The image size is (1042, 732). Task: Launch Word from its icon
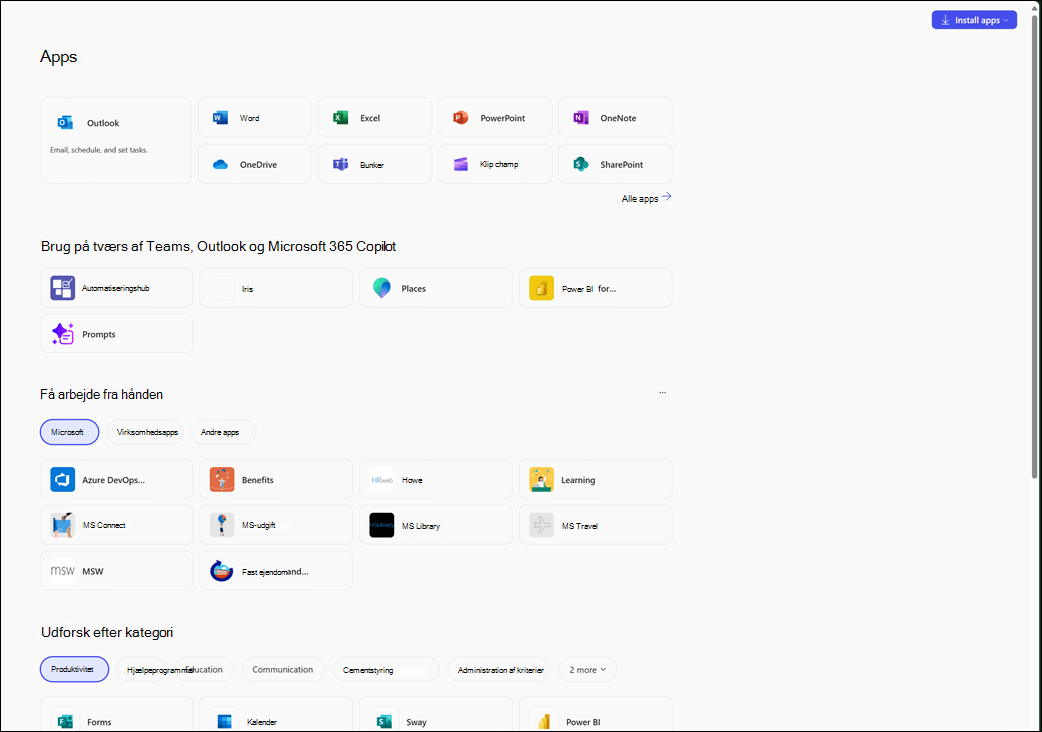(220, 118)
